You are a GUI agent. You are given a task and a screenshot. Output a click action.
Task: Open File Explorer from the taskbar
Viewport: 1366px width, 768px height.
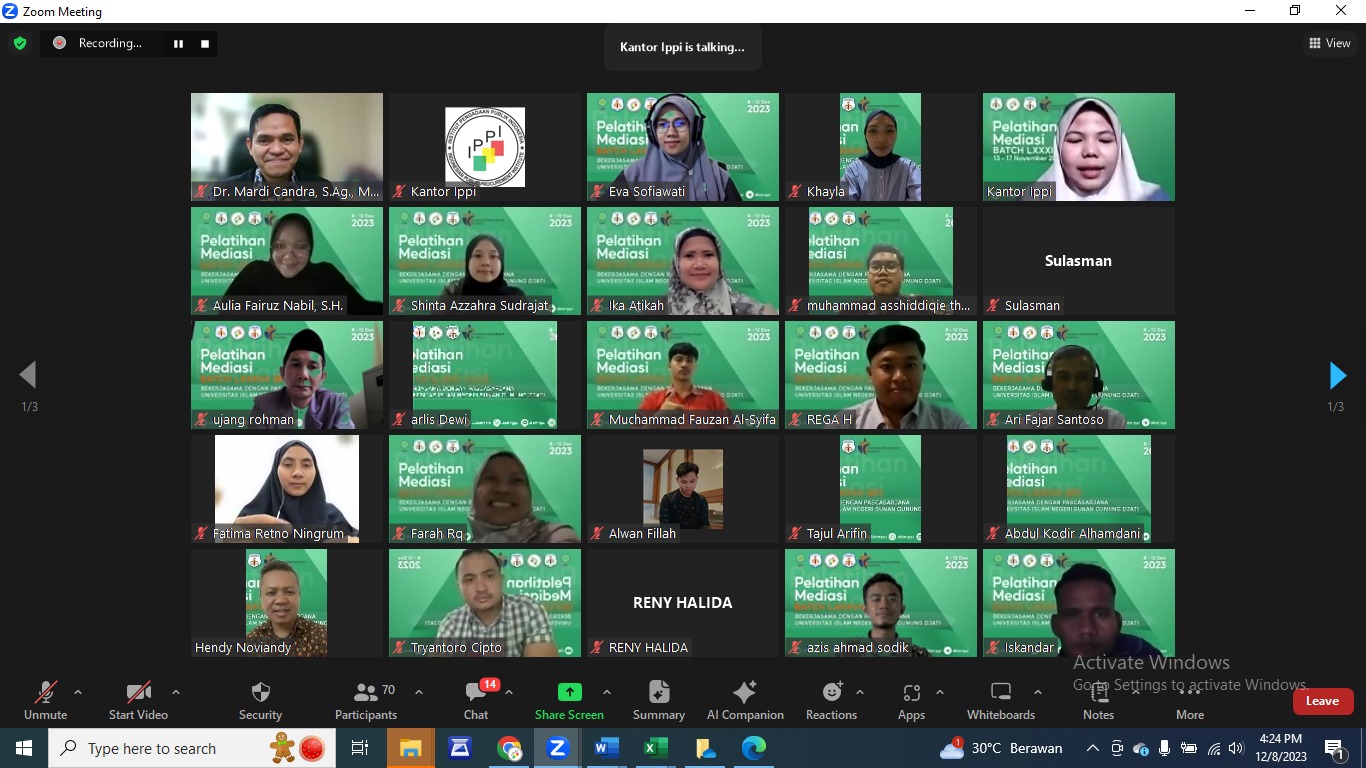[x=411, y=748]
